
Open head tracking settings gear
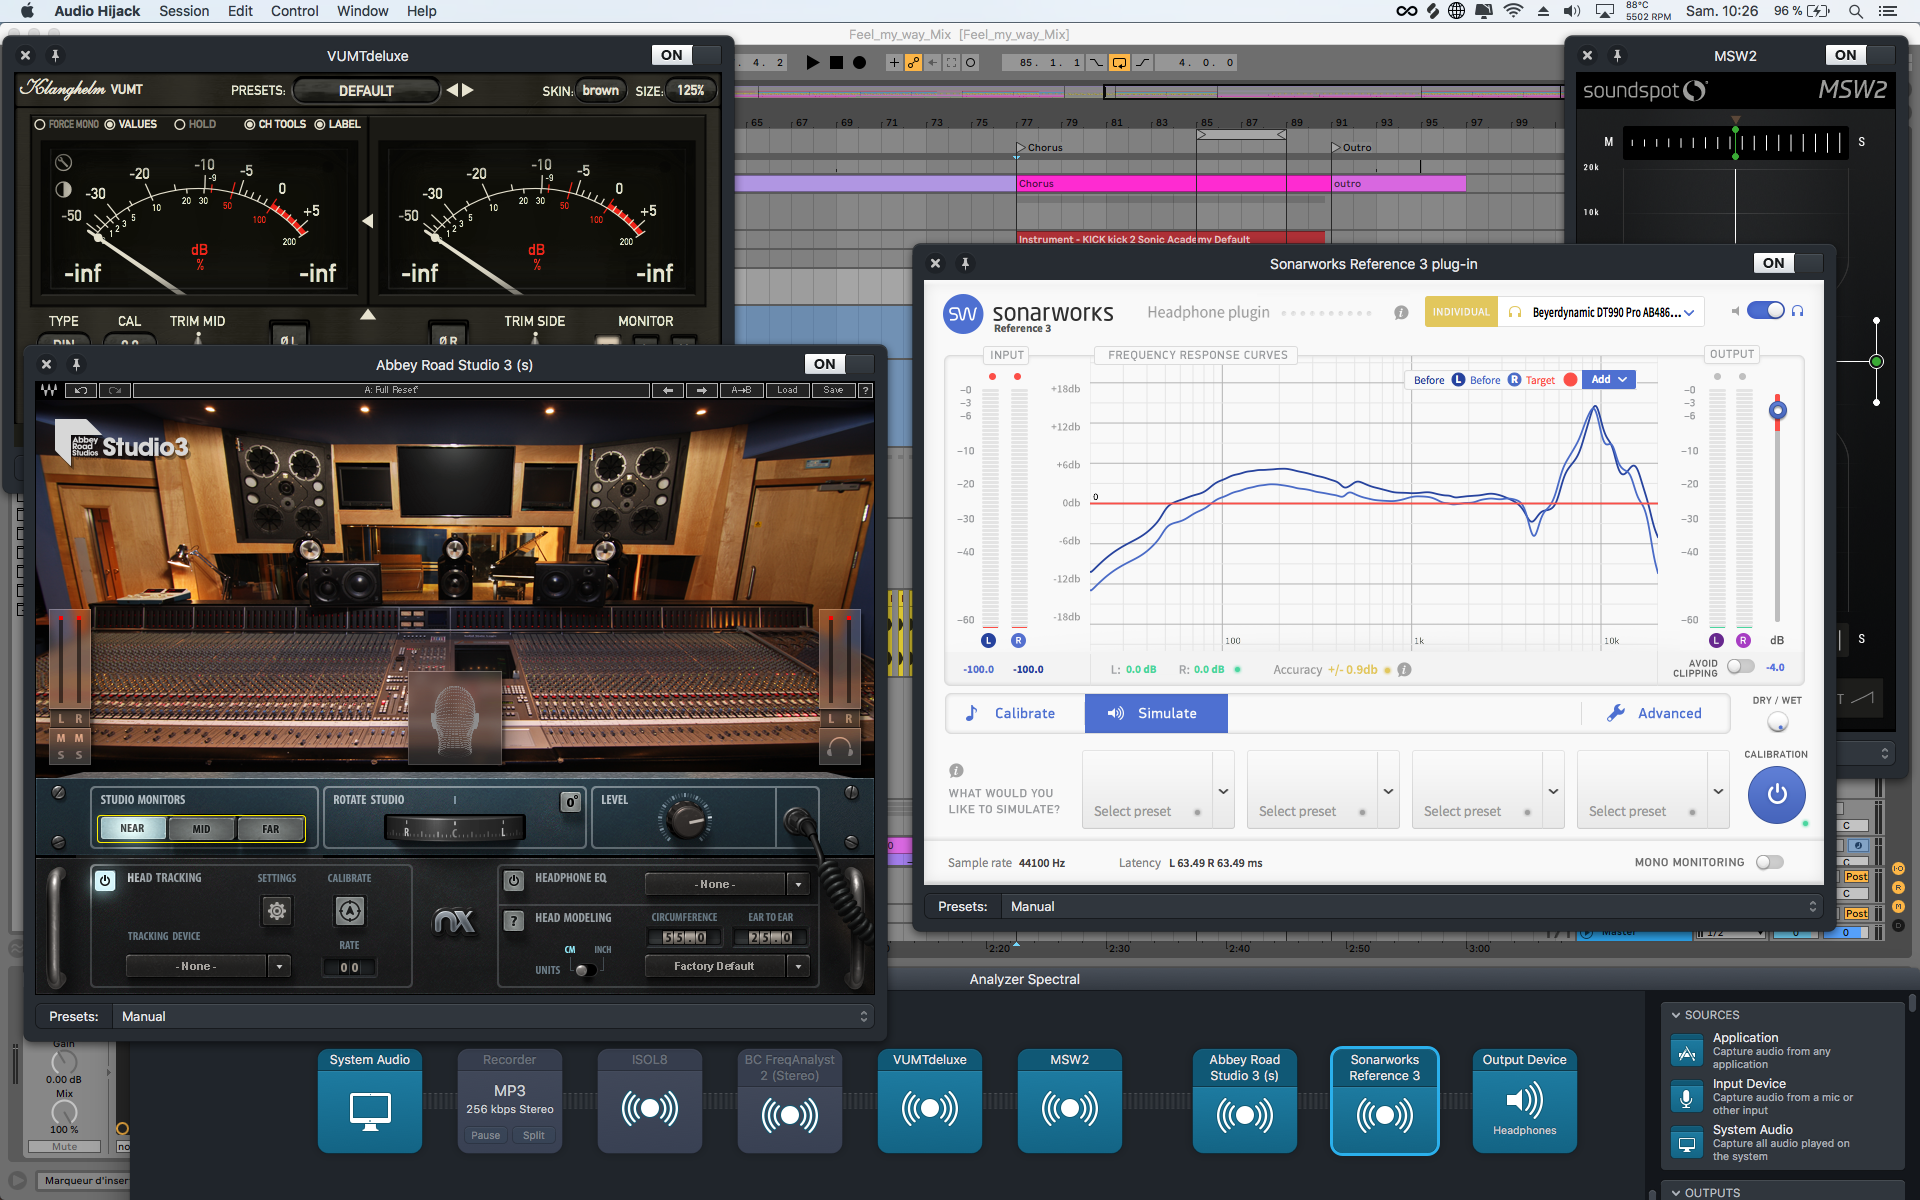(x=277, y=911)
